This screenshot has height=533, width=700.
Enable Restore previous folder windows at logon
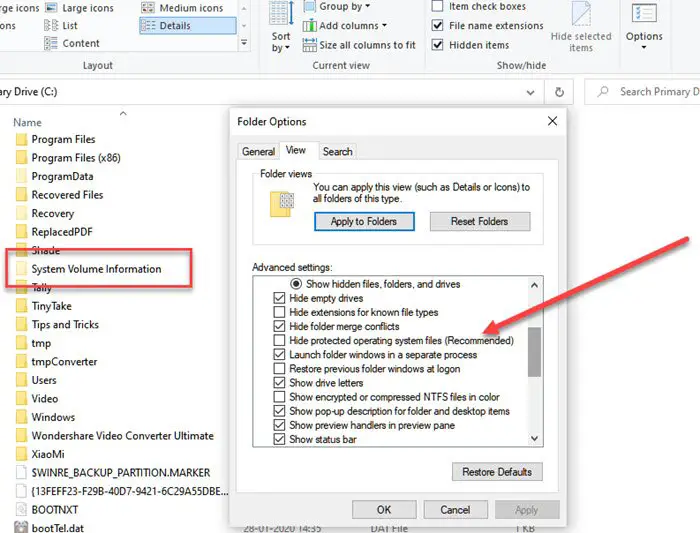(x=279, y=369)
